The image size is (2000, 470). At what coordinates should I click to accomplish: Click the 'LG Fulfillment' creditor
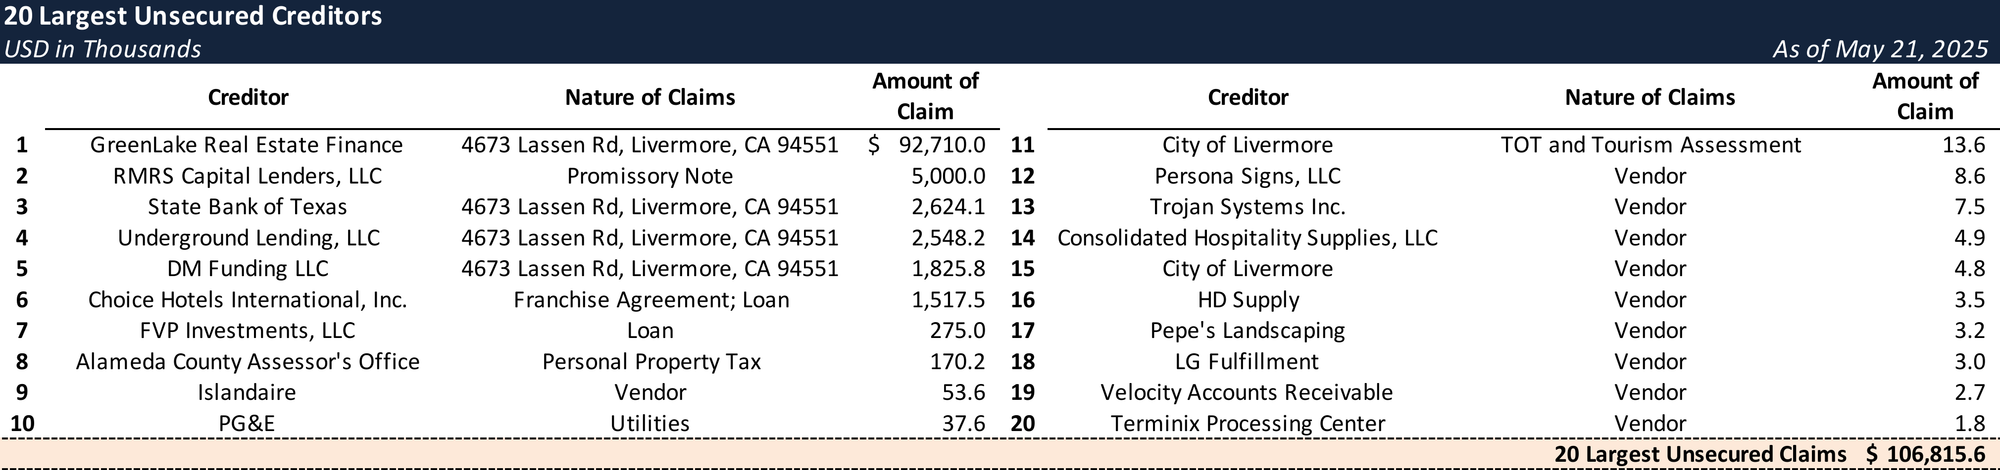point(1248,362)
